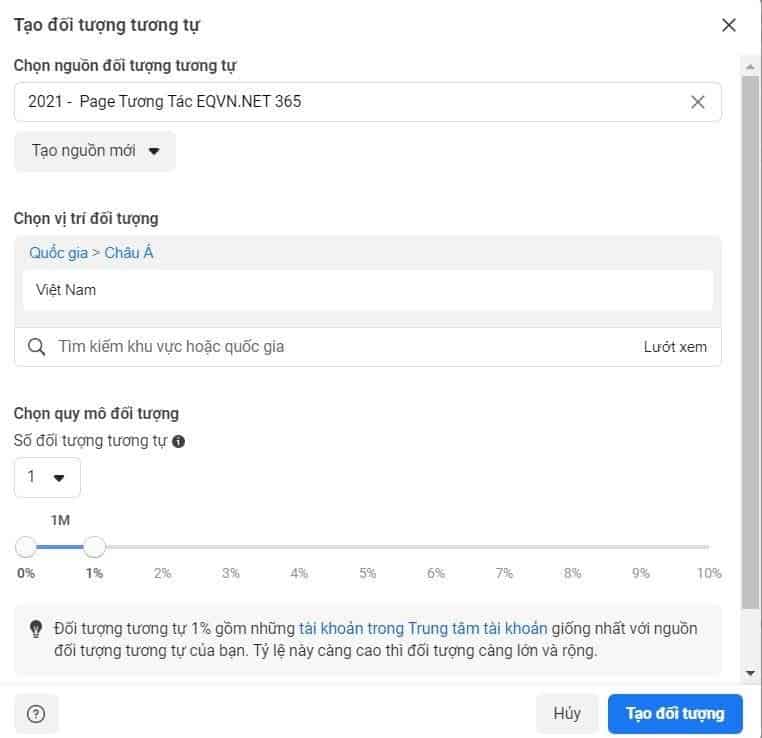Open the tài khoản trong Trung tâm tài khoản link
Image resolution: width=762 pixels, height=738 pixels.
click(423, 629)
